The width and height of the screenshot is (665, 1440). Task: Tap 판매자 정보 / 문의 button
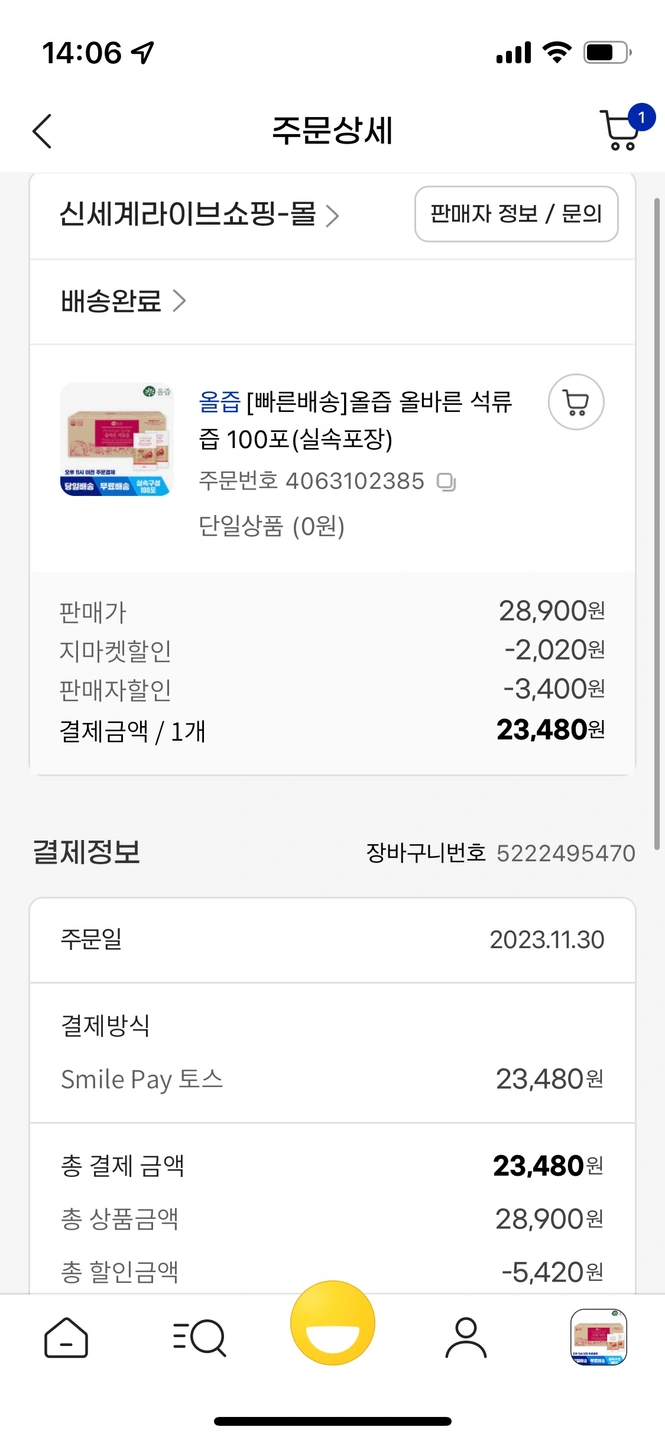click(x=516, y=214)
